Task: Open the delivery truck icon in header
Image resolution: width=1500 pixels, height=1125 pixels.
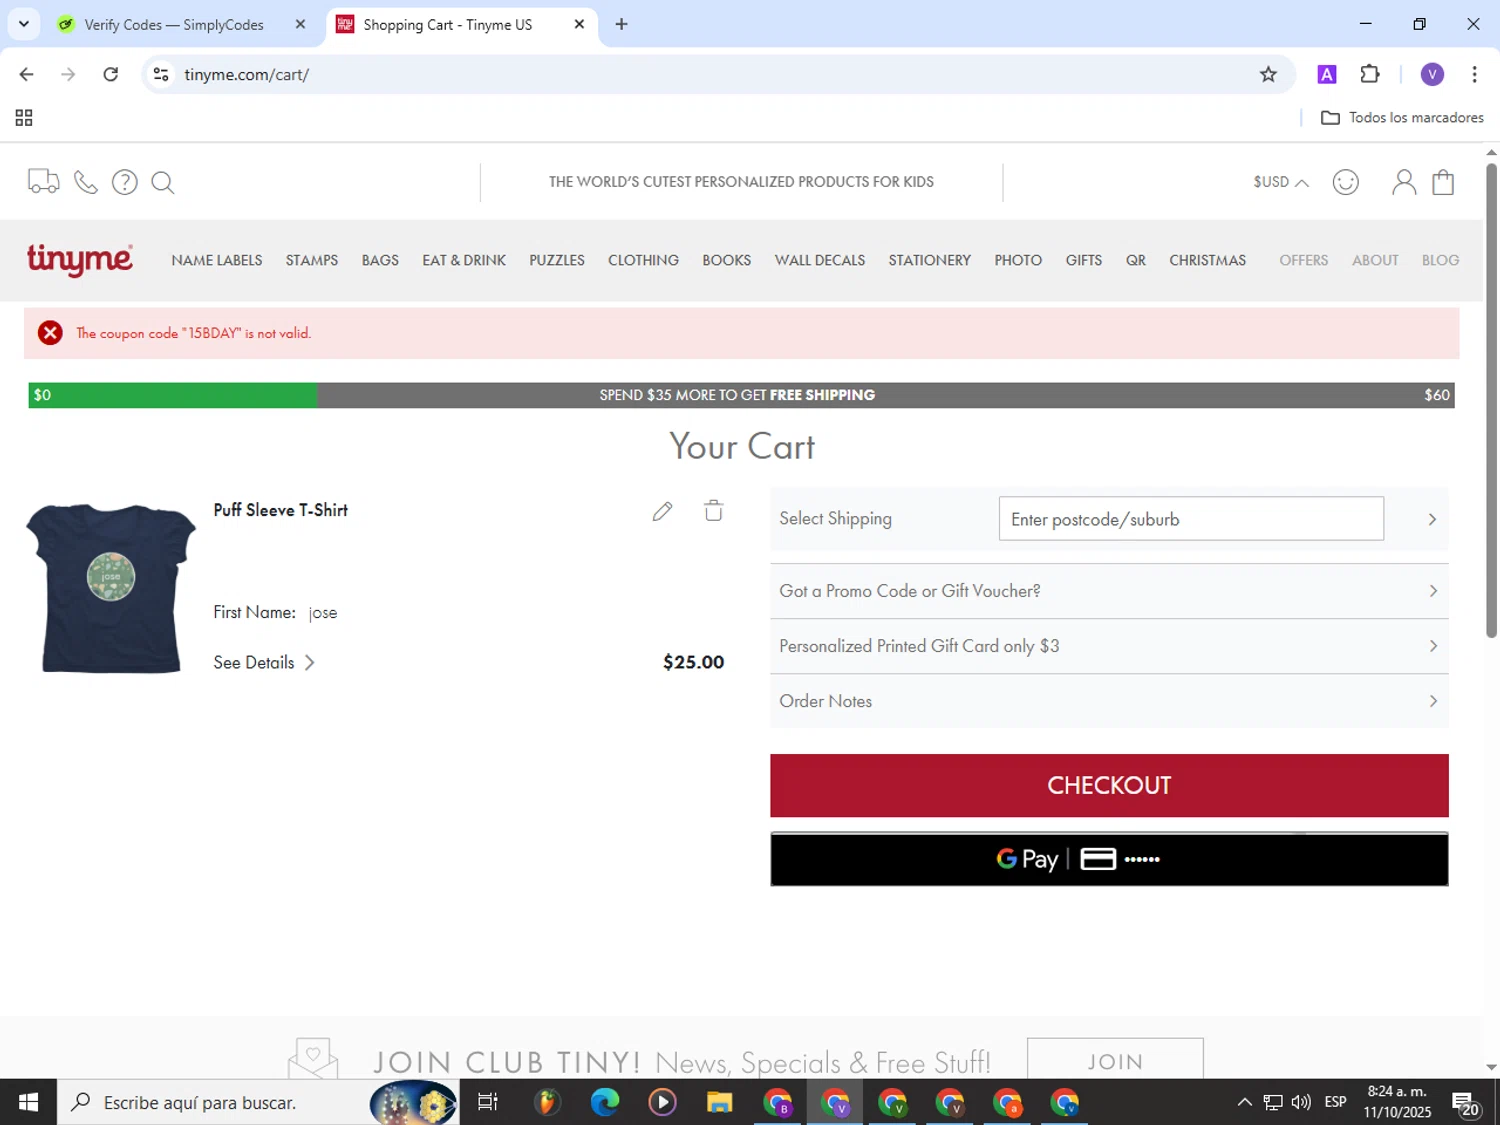Action: (x=43, y=181)
